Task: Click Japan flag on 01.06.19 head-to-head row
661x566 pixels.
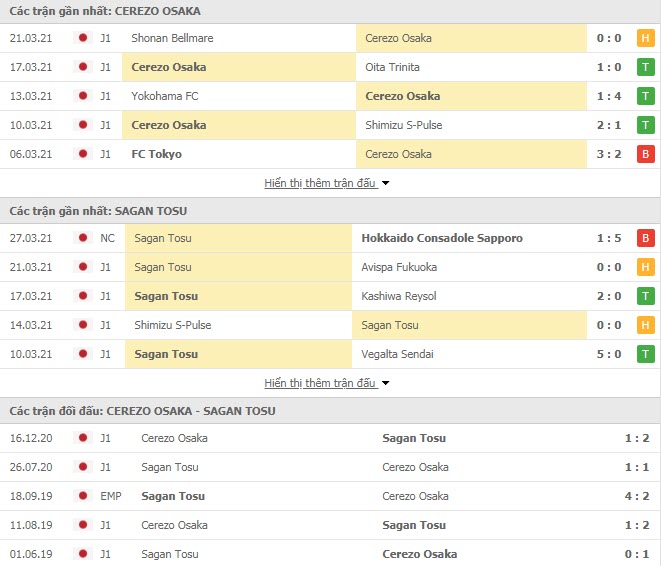Action: click(x=83, y=554)
